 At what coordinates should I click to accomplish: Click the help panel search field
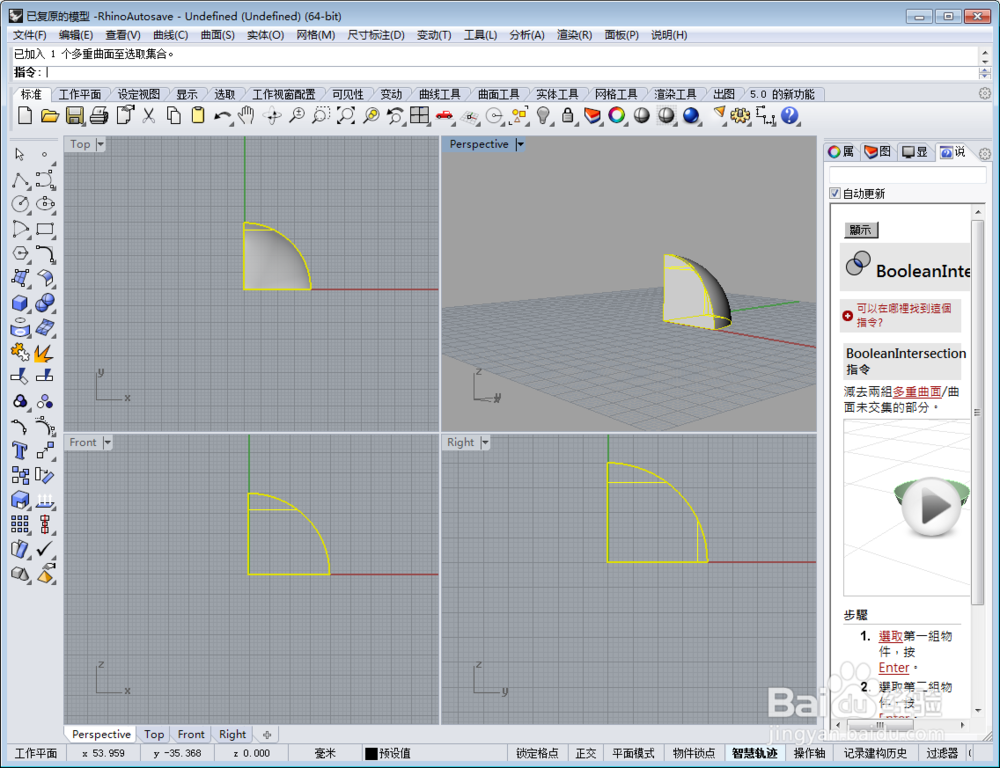pyautogui.click(x=907, y=175)
